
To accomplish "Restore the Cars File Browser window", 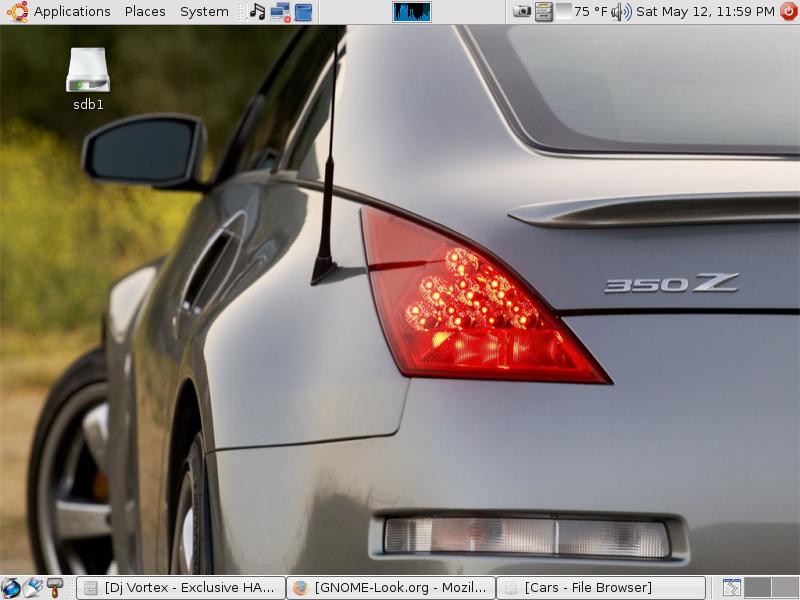I will (601, 588).
